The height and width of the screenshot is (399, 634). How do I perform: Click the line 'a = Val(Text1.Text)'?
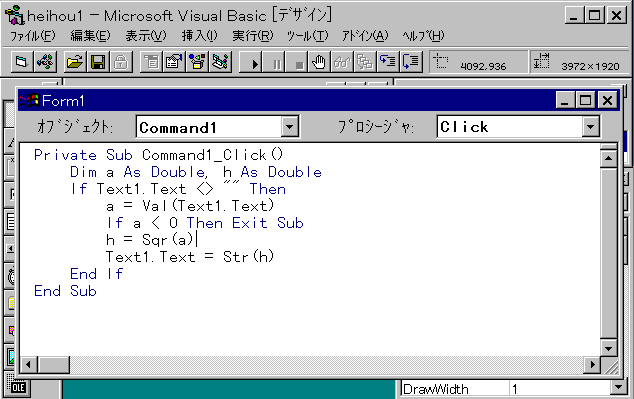point(190,206)
